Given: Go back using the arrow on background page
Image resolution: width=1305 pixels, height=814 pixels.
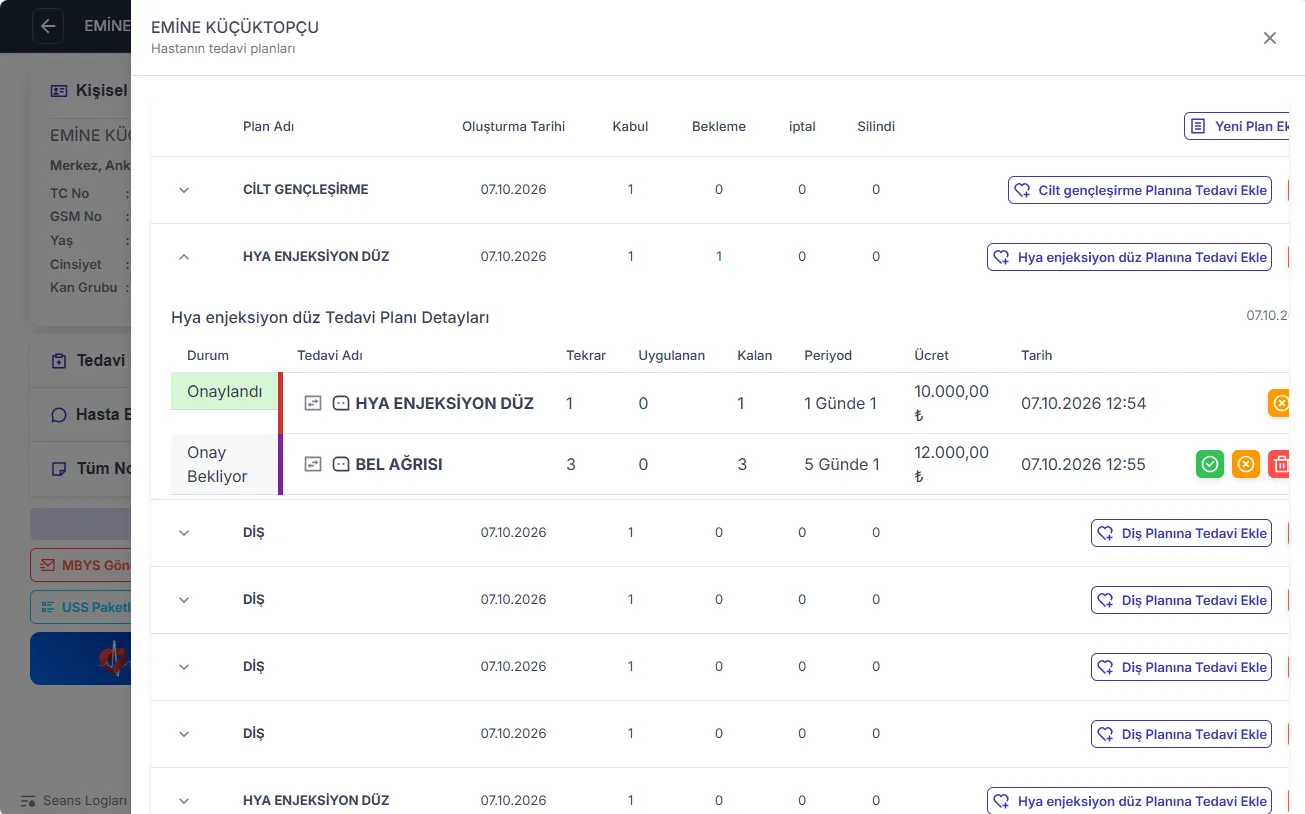Looking at the screenshot, I should (x=48, y=26).
